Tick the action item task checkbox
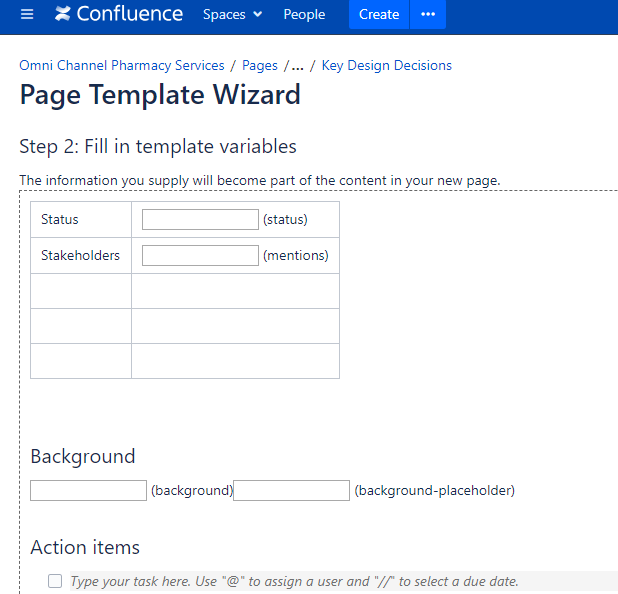618x594 pixels. coord(55,581)
